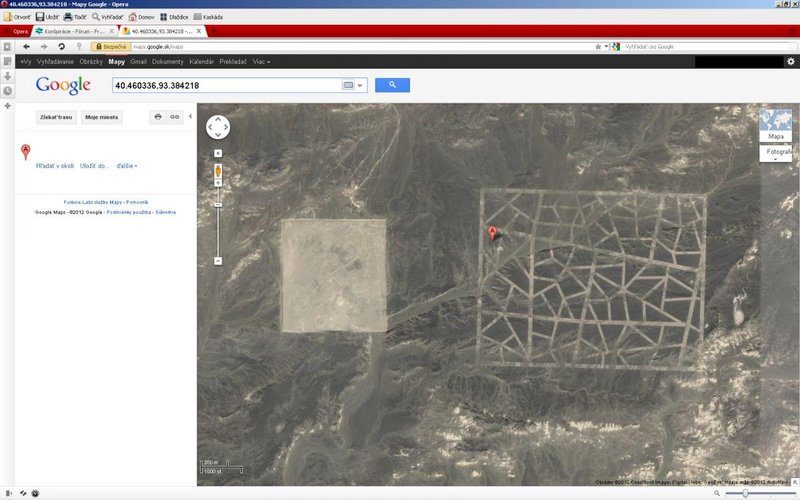Open Gmail from the Google bar
Screen dimensions: 800x500
(x=138, y=62)
